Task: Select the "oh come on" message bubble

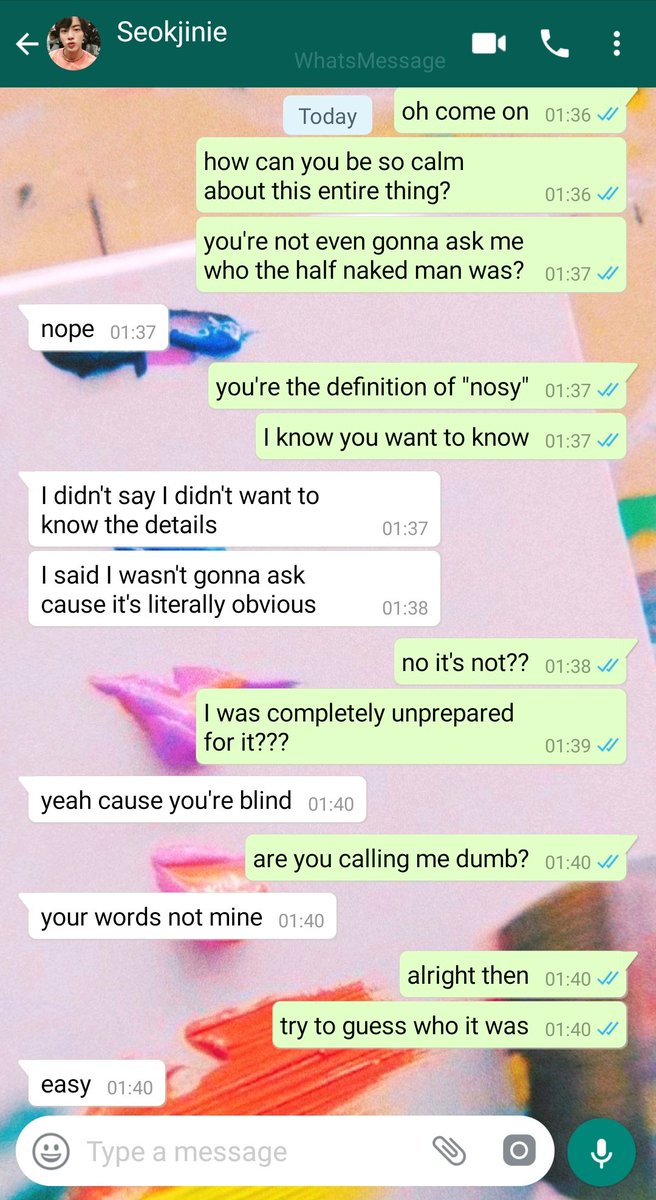Action: click(510, 112)
